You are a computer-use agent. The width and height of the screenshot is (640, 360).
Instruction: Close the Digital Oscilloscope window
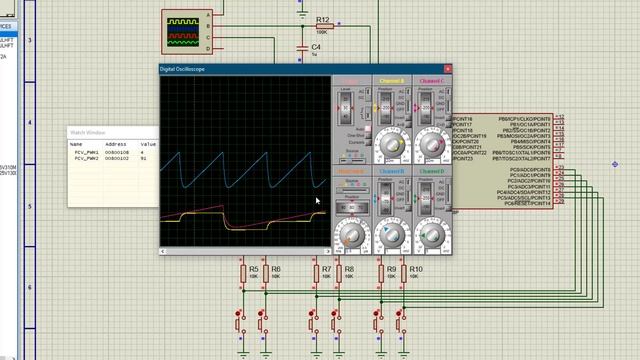[447, 69]
